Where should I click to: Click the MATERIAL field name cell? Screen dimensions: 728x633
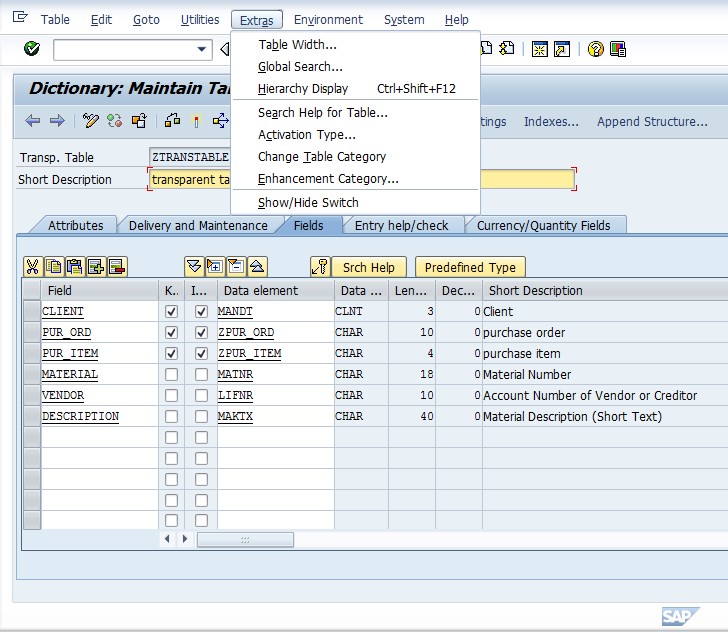click(99, 374)
